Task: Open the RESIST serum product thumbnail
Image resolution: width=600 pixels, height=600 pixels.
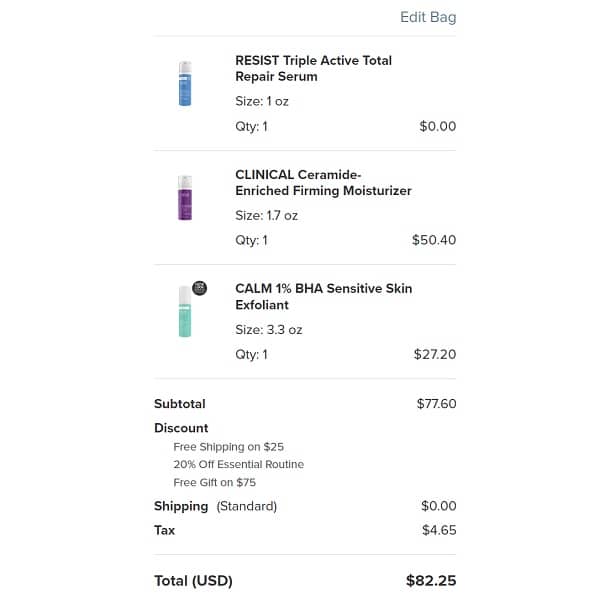Action: (184, 84)
